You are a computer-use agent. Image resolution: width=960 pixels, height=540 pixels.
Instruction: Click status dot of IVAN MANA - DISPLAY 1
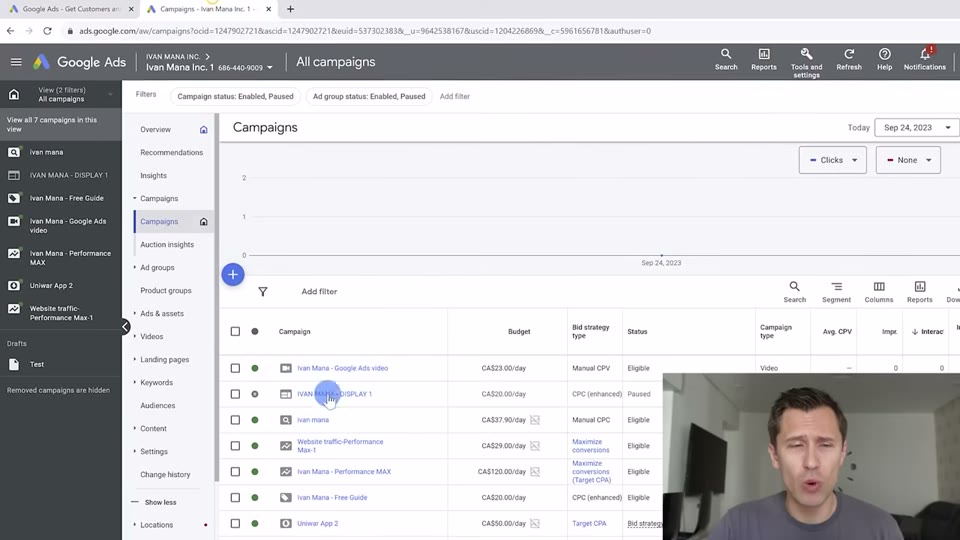tap(255, 394)
